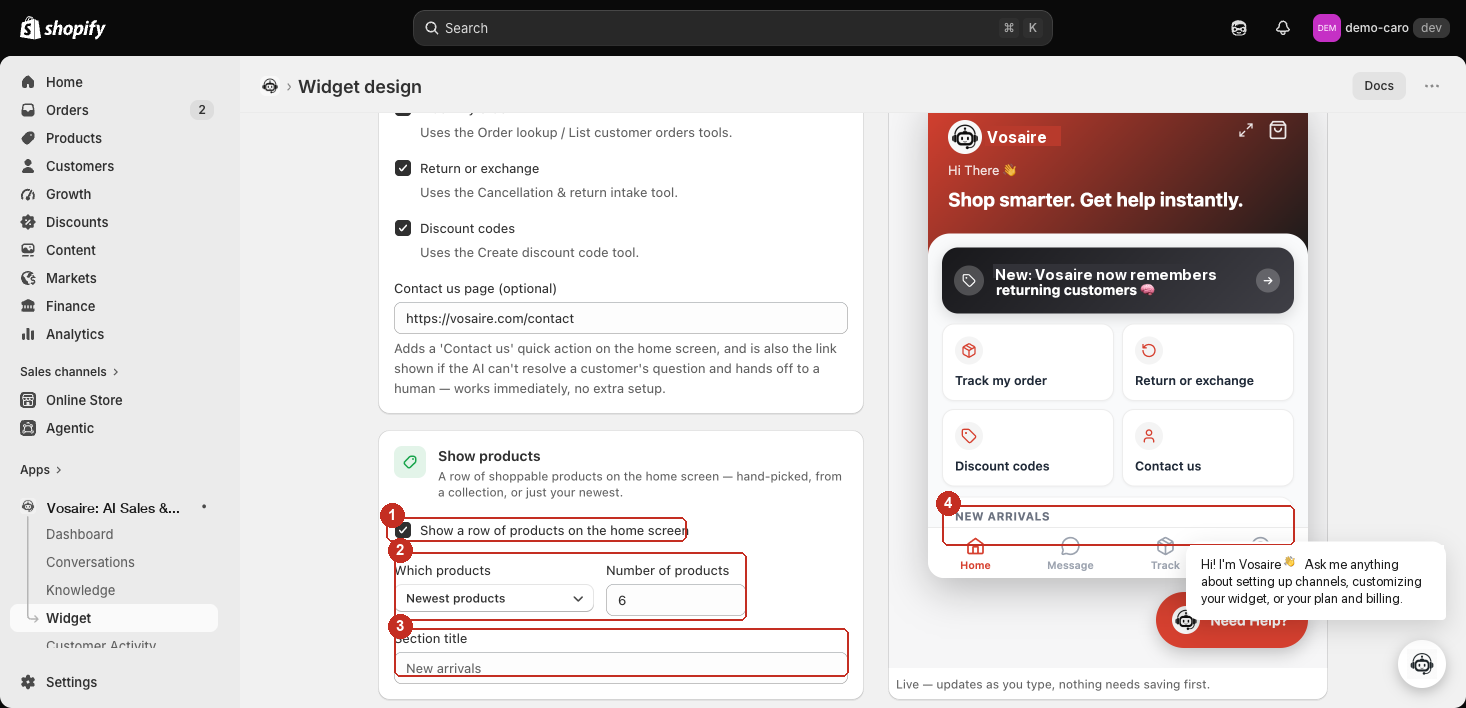The image size is (1466, 708).
Task: Open Customers in the sidebar
Action: 80,166
